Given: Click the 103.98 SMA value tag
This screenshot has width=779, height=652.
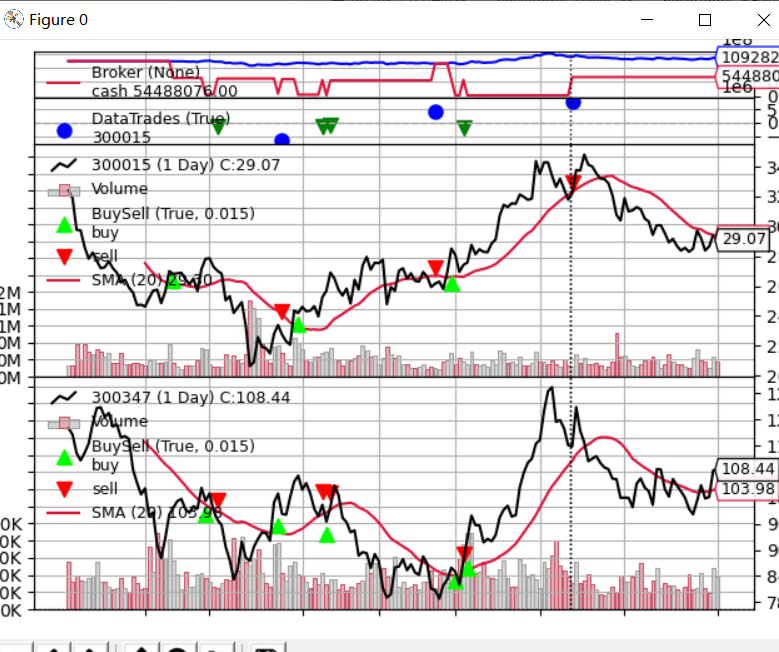Looking at the screenshot, I should (x=748, y=488).
